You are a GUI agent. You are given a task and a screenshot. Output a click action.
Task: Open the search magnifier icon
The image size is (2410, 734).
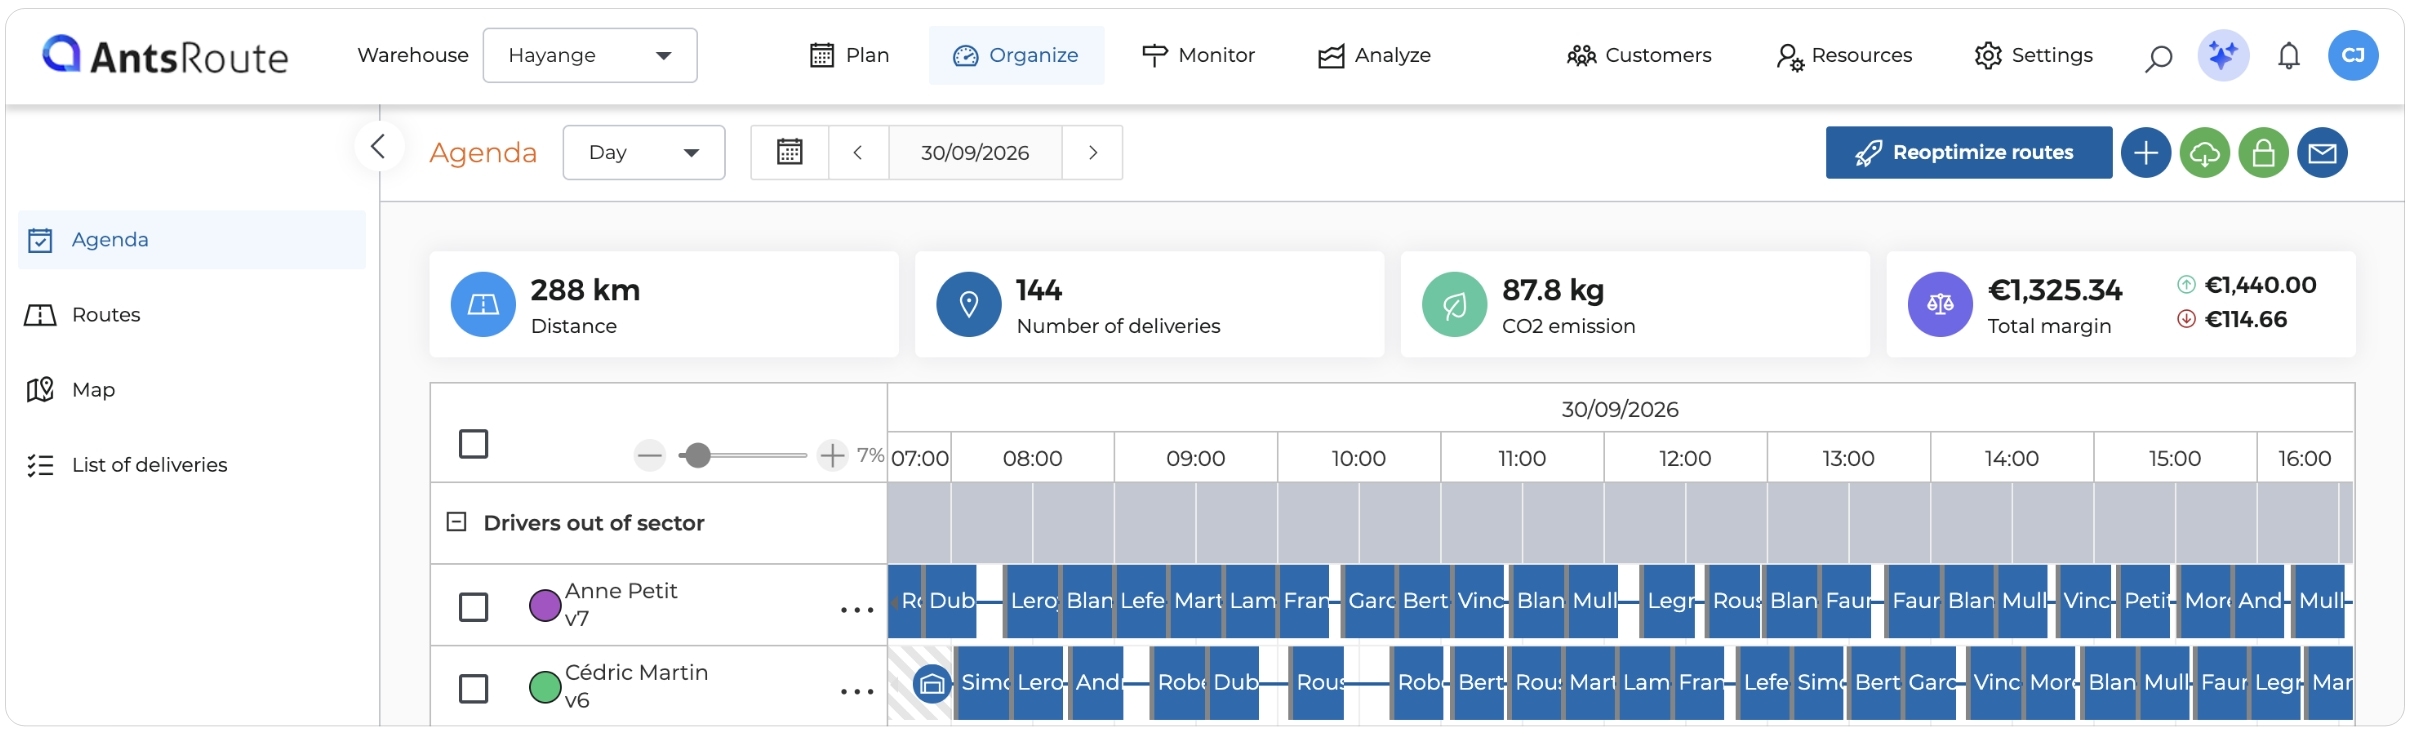pos(2158,57)
